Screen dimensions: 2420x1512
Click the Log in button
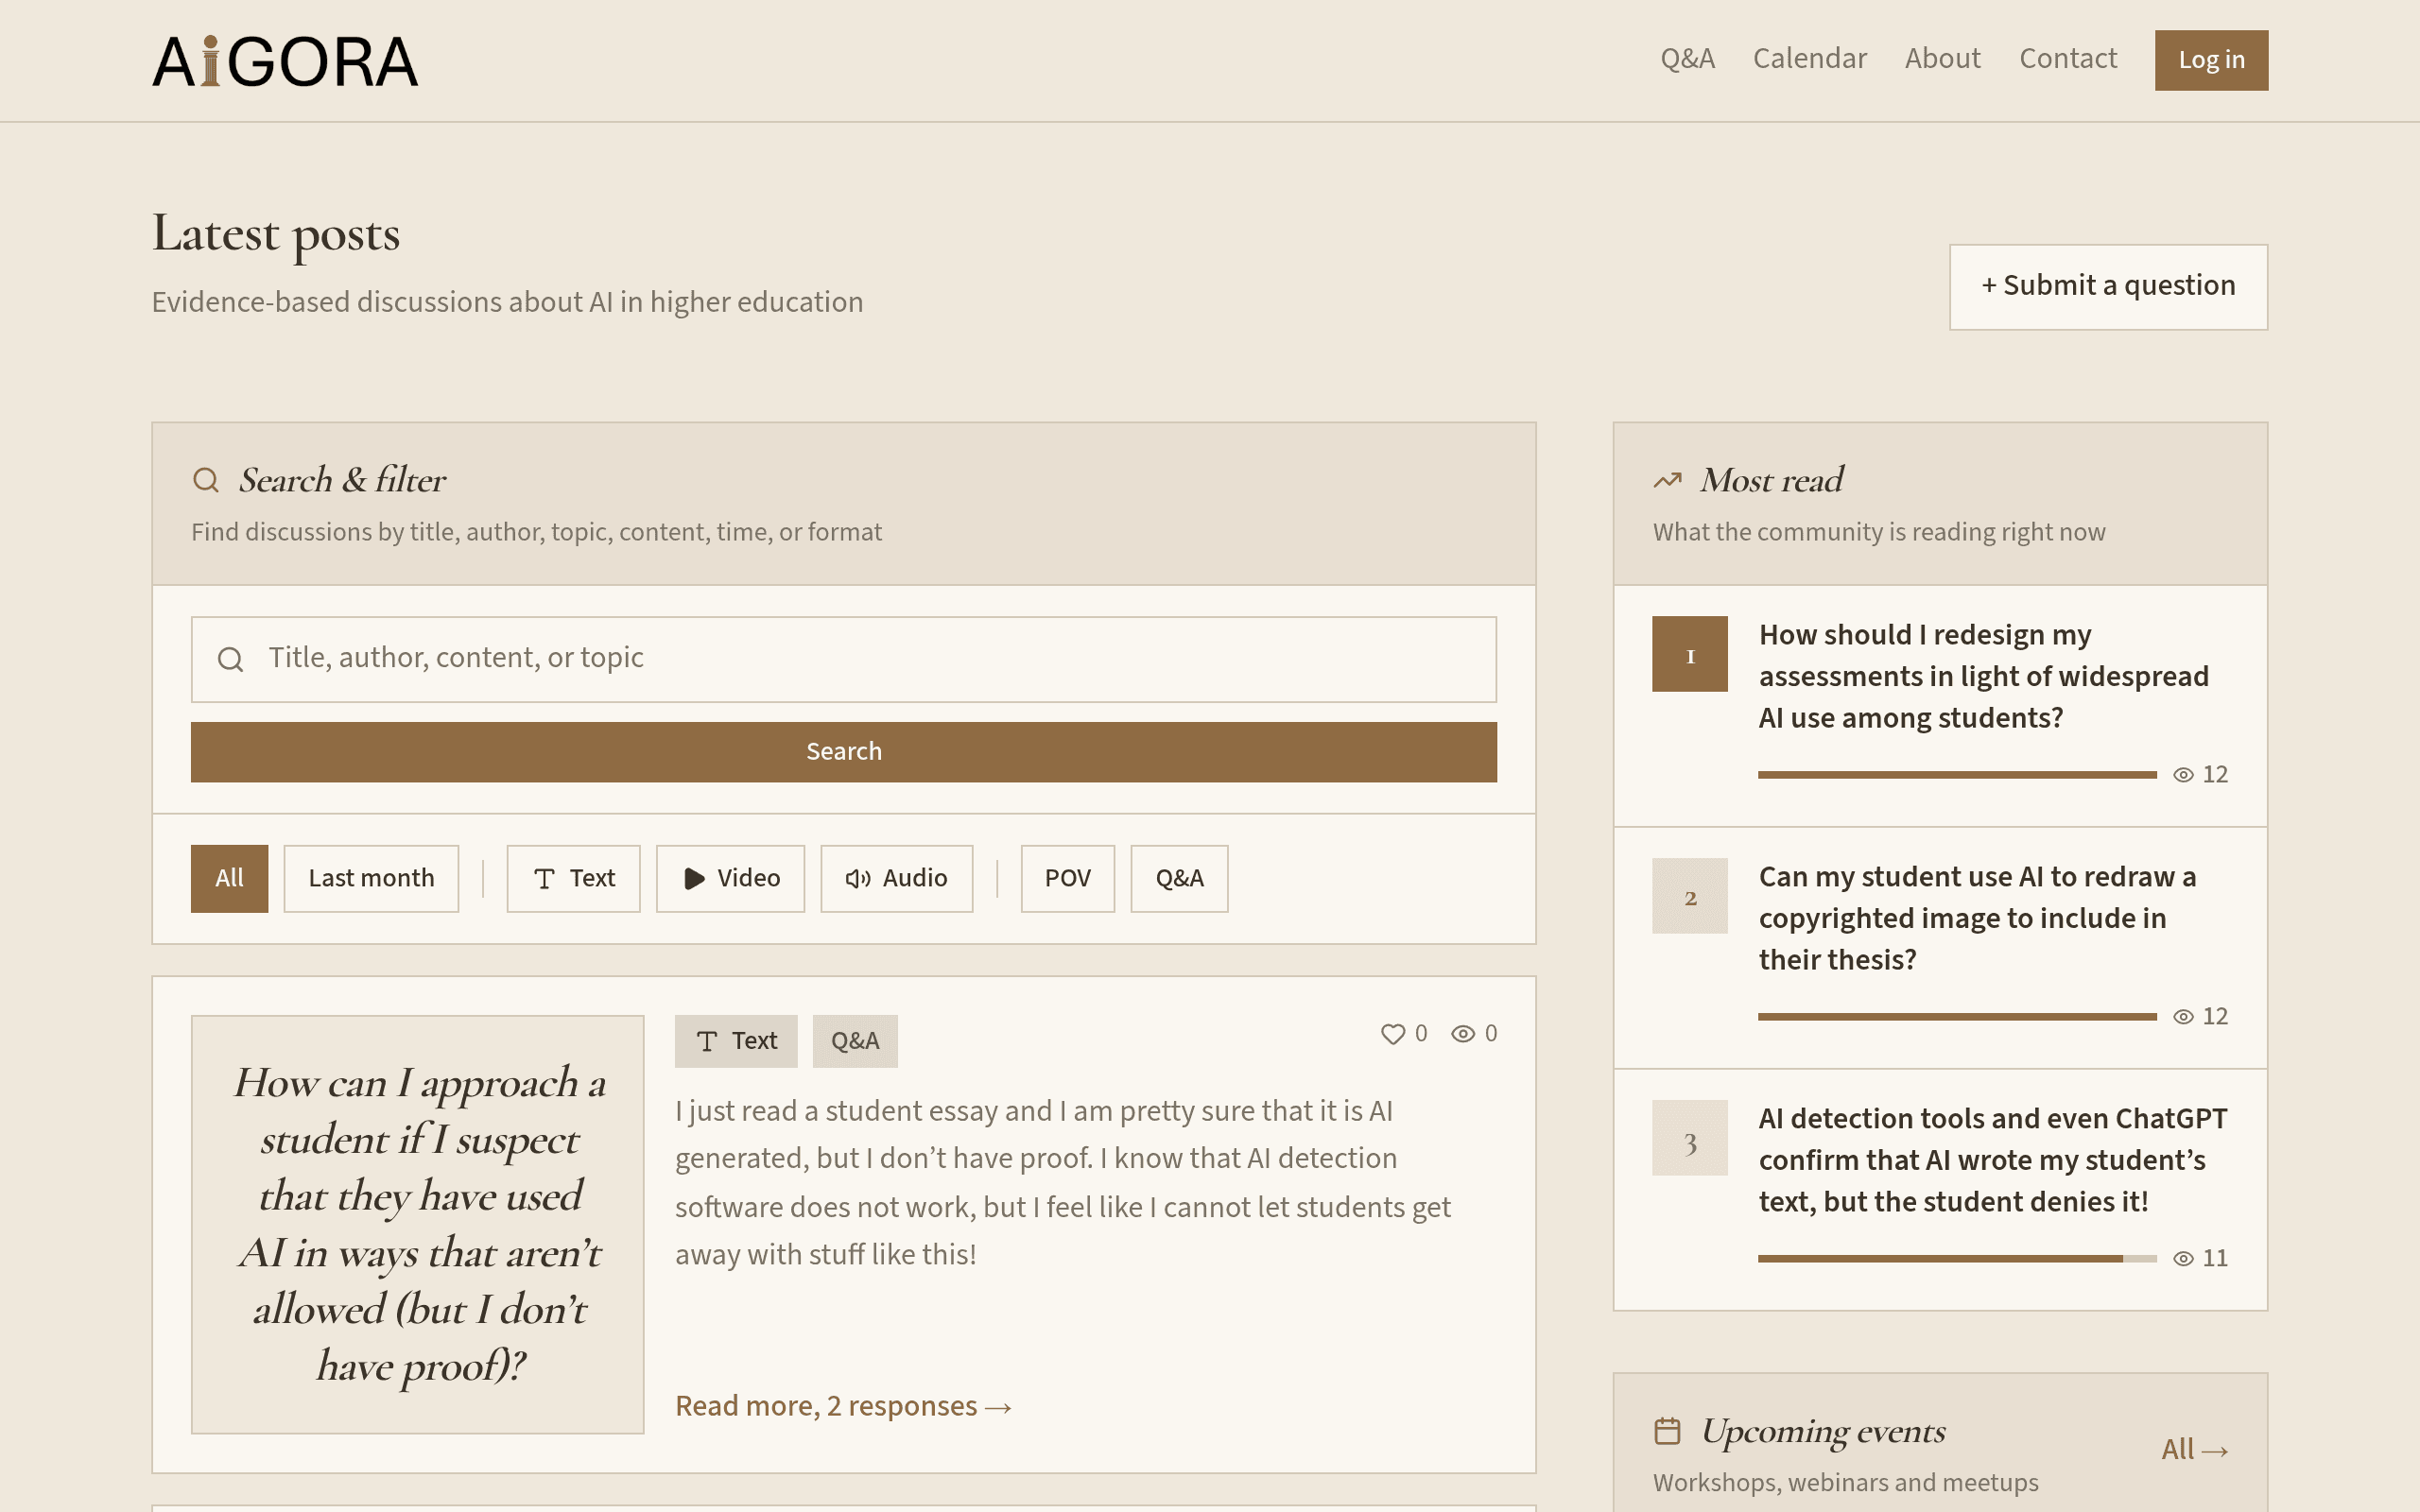[2211, 60]
